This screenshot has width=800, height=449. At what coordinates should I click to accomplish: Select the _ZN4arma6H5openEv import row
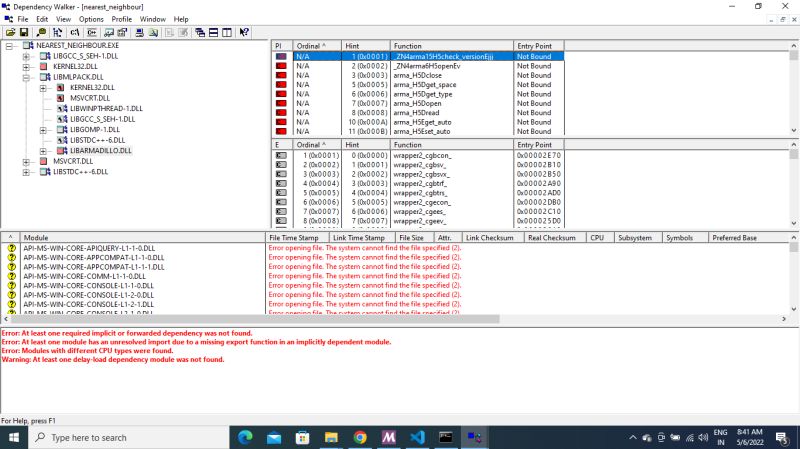pyautogui.click(x=418, y=66)
